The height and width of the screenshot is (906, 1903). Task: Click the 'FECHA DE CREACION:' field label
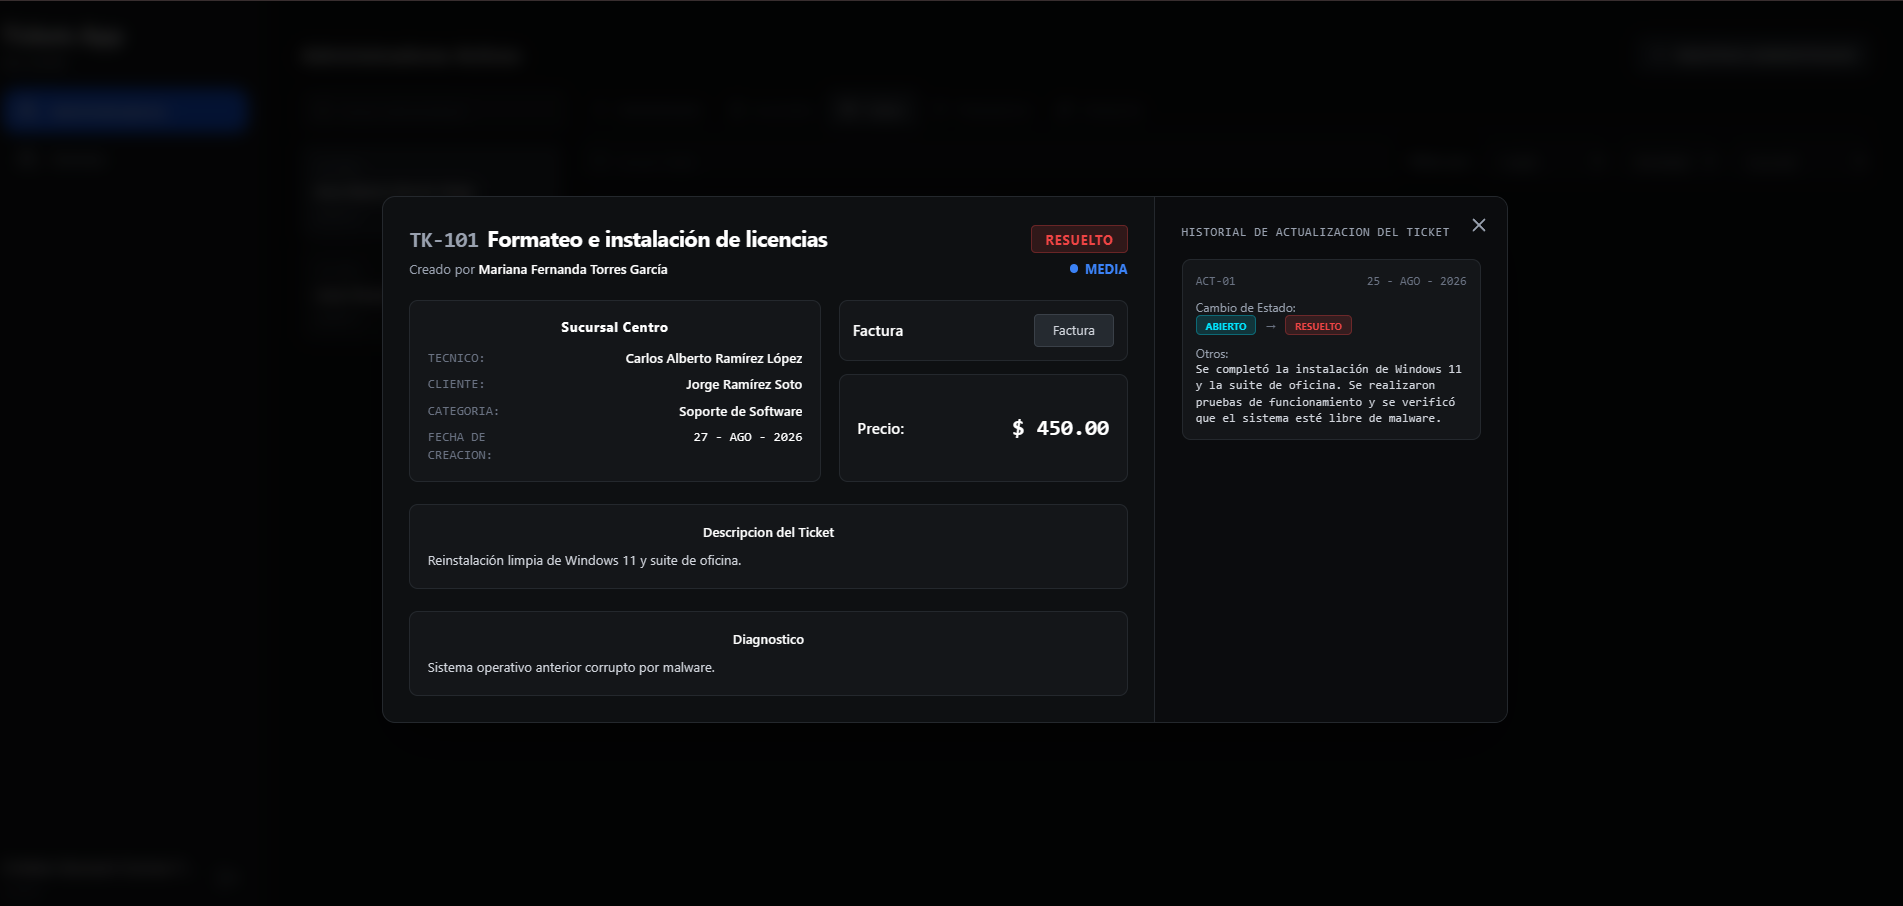[460, 446]
